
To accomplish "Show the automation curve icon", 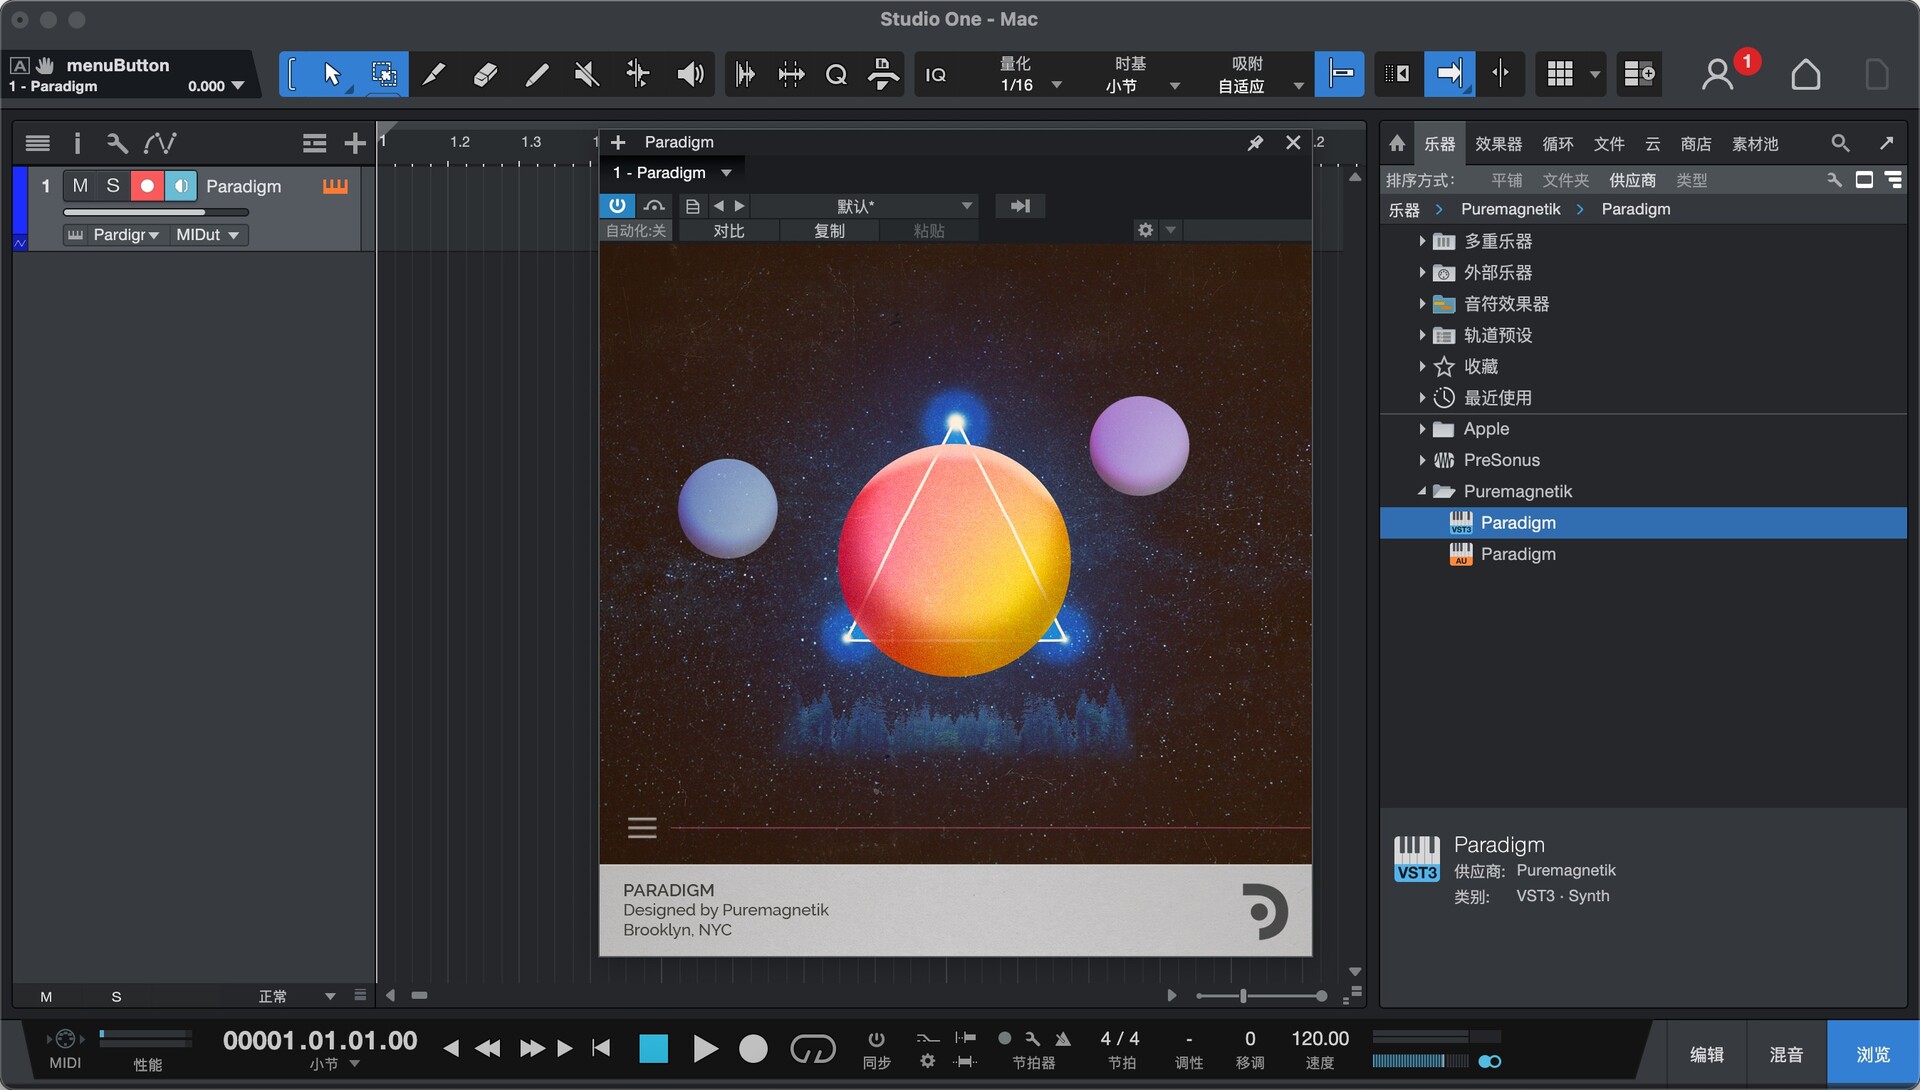I will pos(160,144).
